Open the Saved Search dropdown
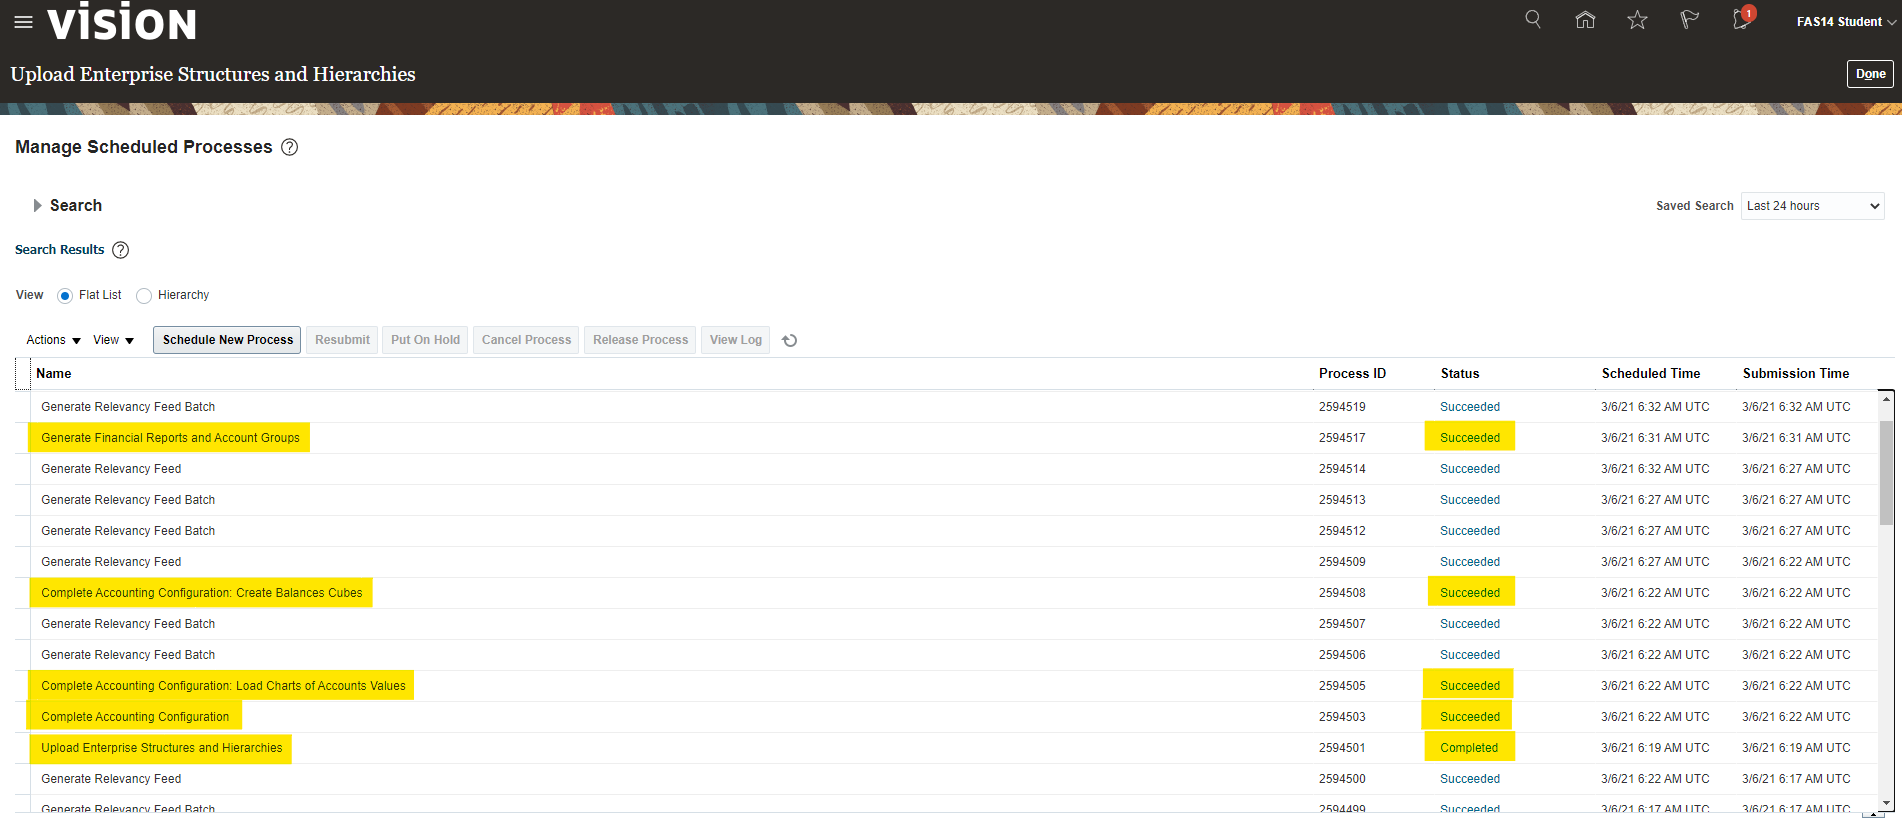The image size is (1902, 823). pos(1812,206)
